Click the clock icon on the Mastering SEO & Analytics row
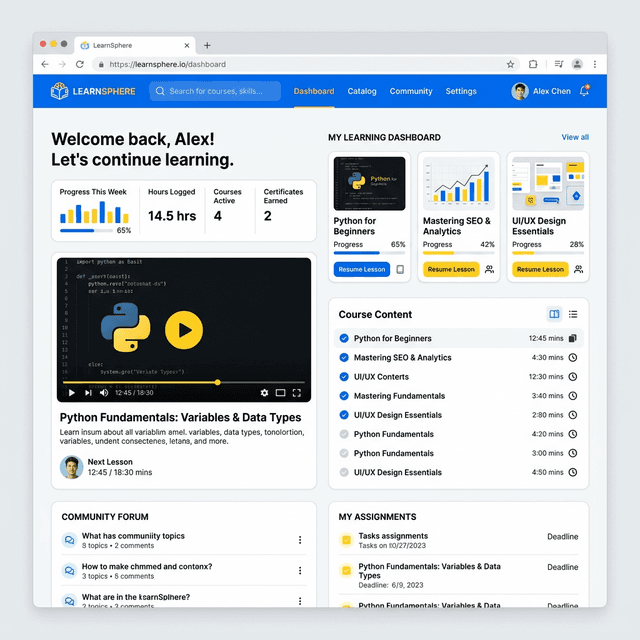This screenshot has width=640, height=640. pyautogui.click(x=573, y=358)
